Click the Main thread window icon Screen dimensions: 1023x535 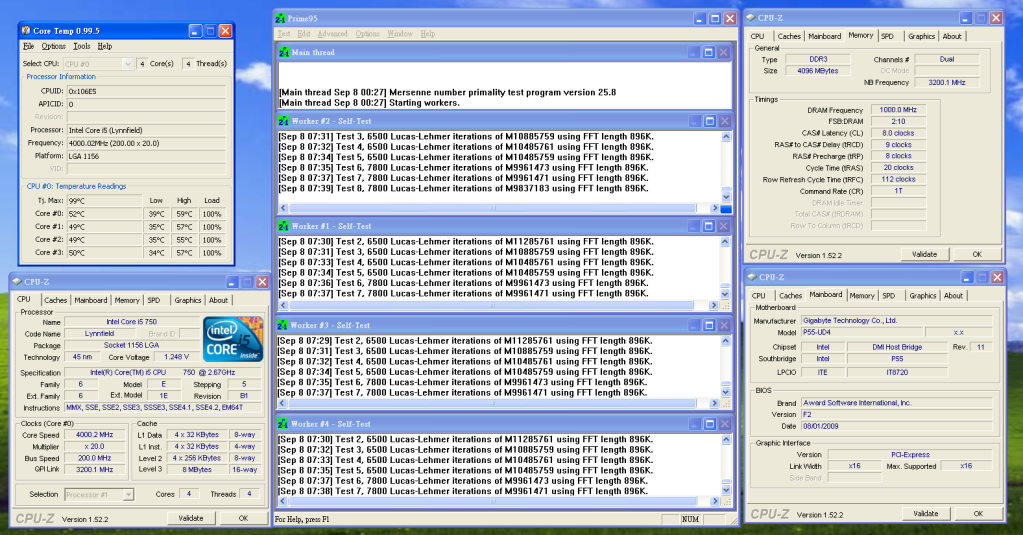click(284, 52)
